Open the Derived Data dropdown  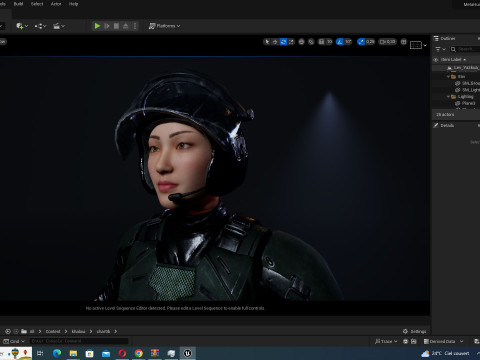click(x=444, y=341)
